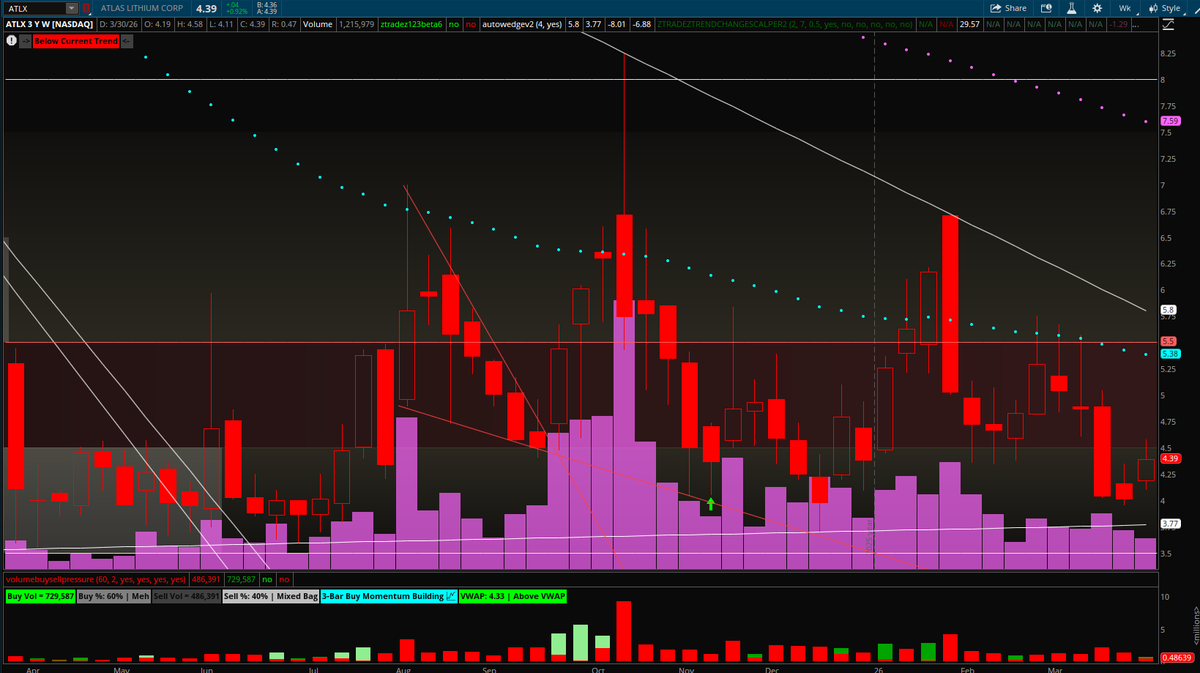The height and width of the screenshot is (673, 1200).
Task: Click the Volume label in chart header
Action: pyautogui.click(x=317, y=23)
